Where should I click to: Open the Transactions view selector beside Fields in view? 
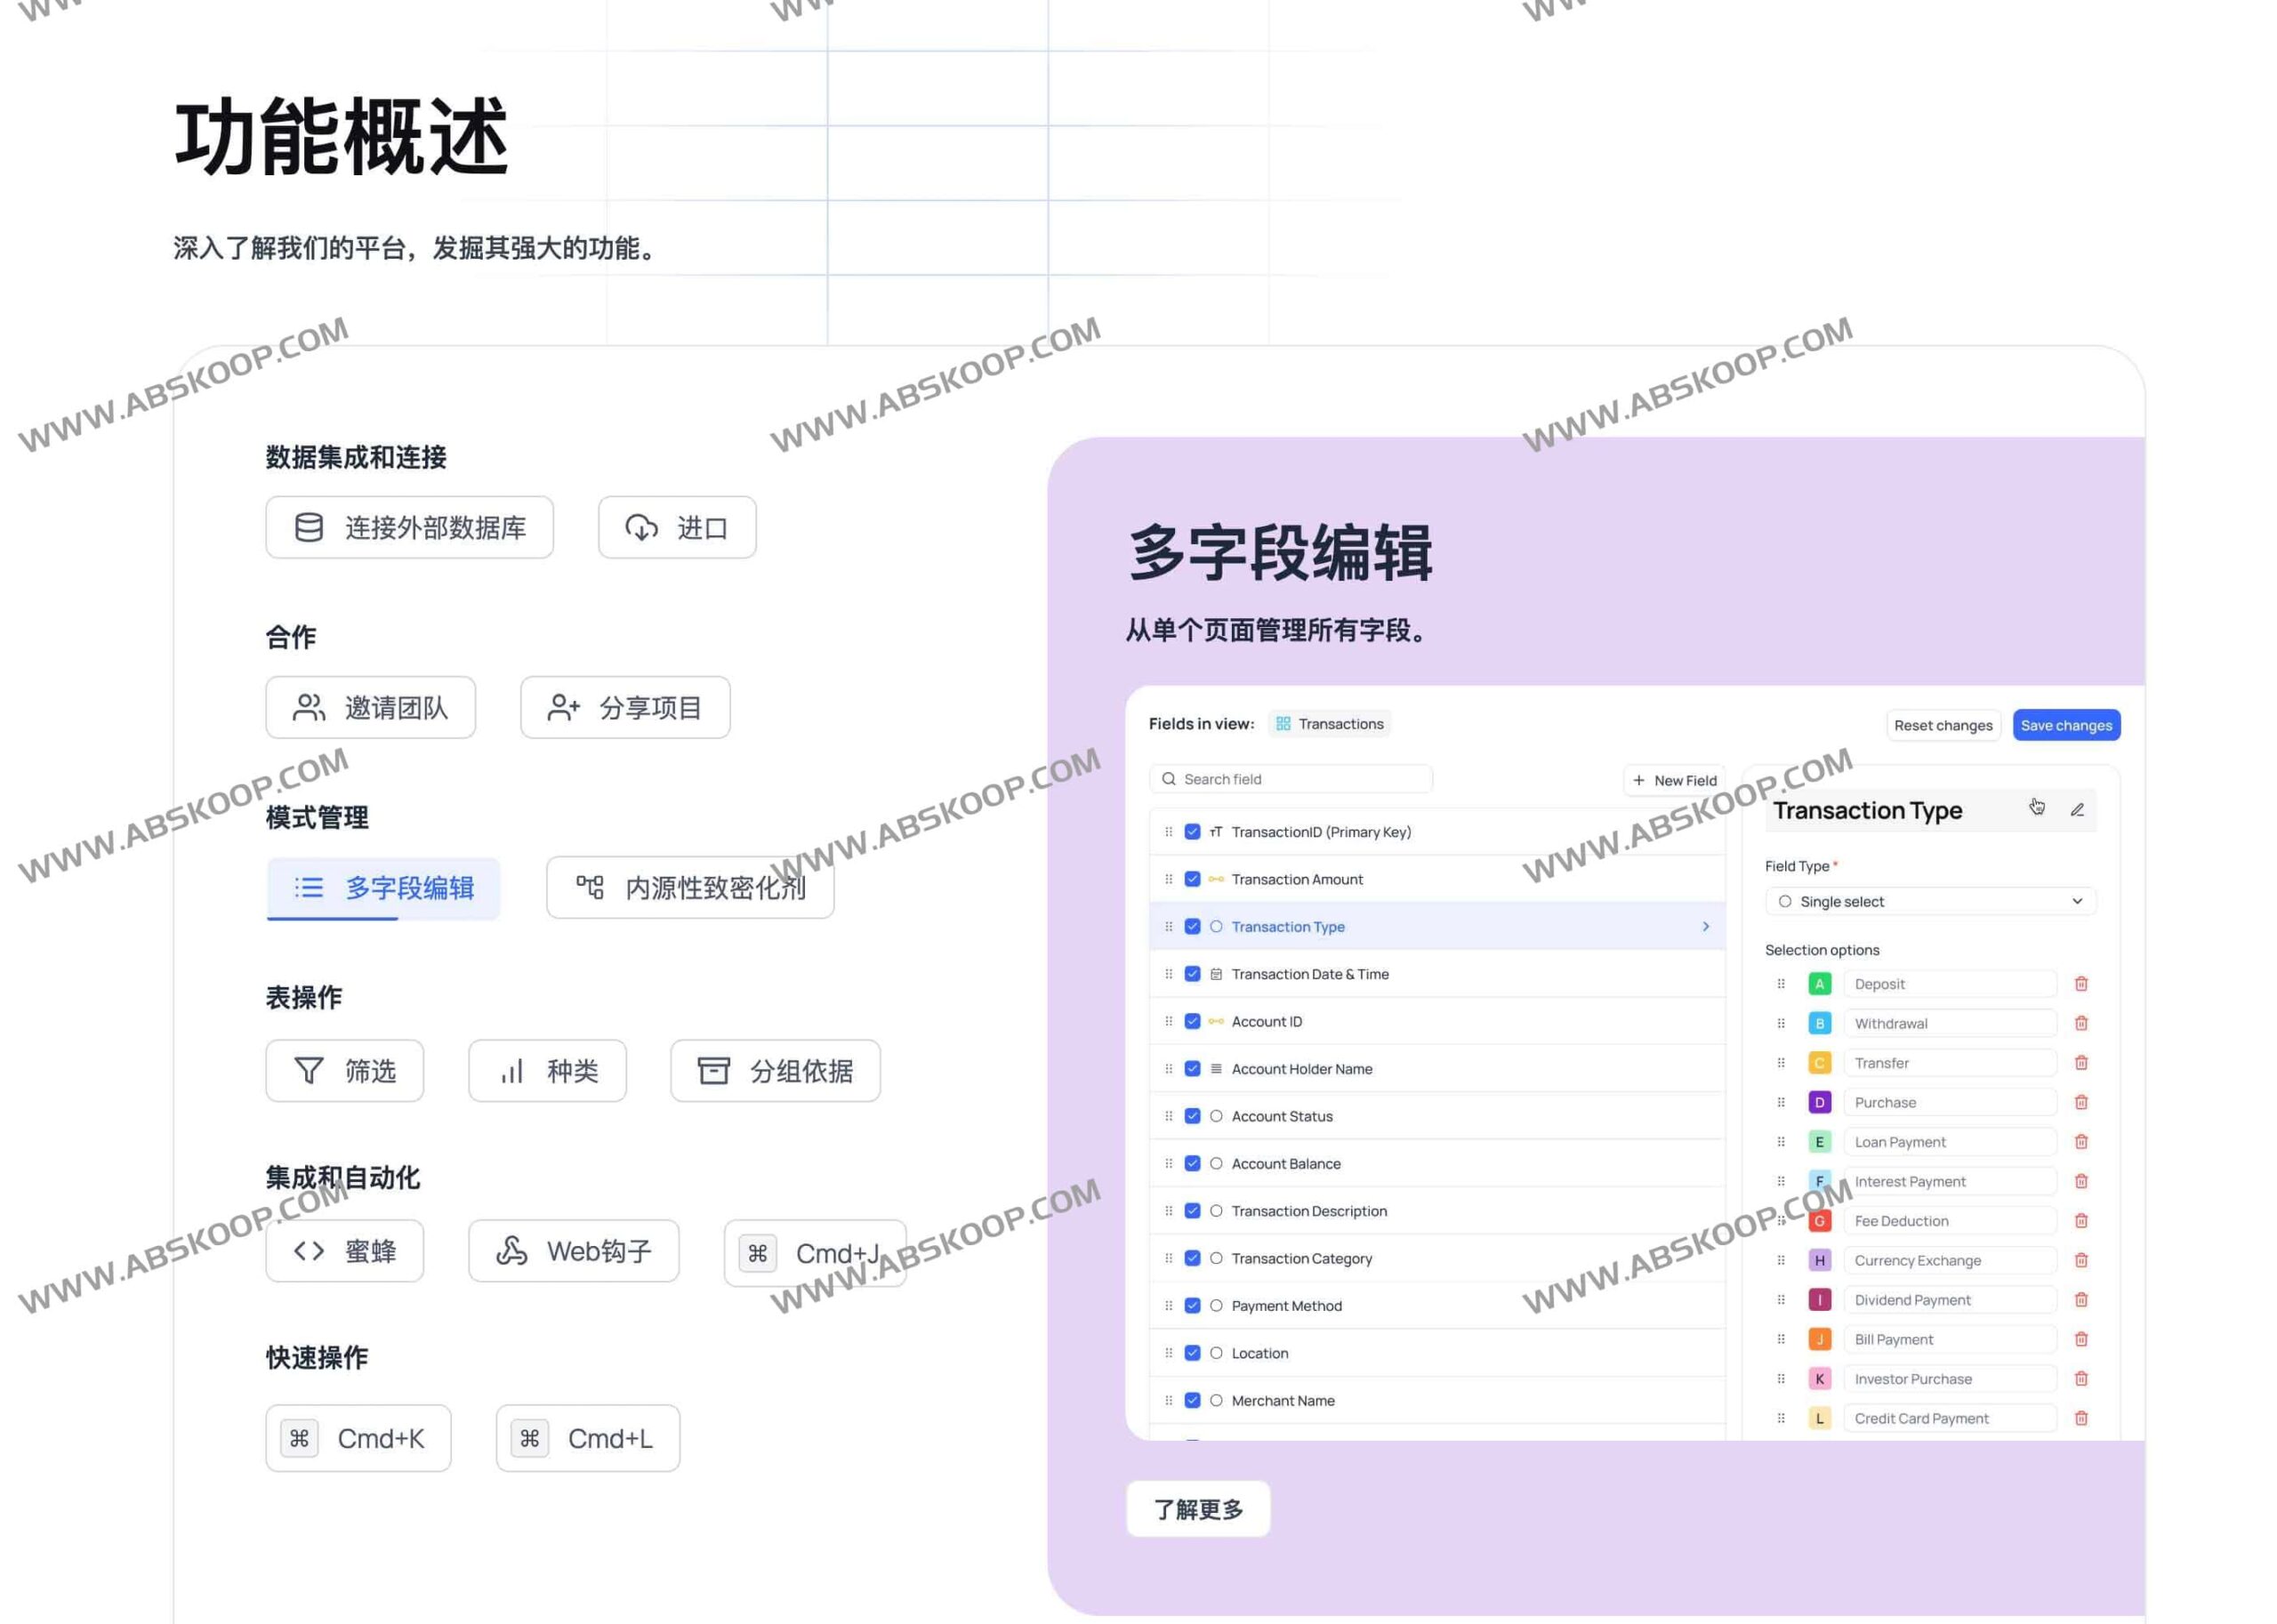coord(1330,723)
